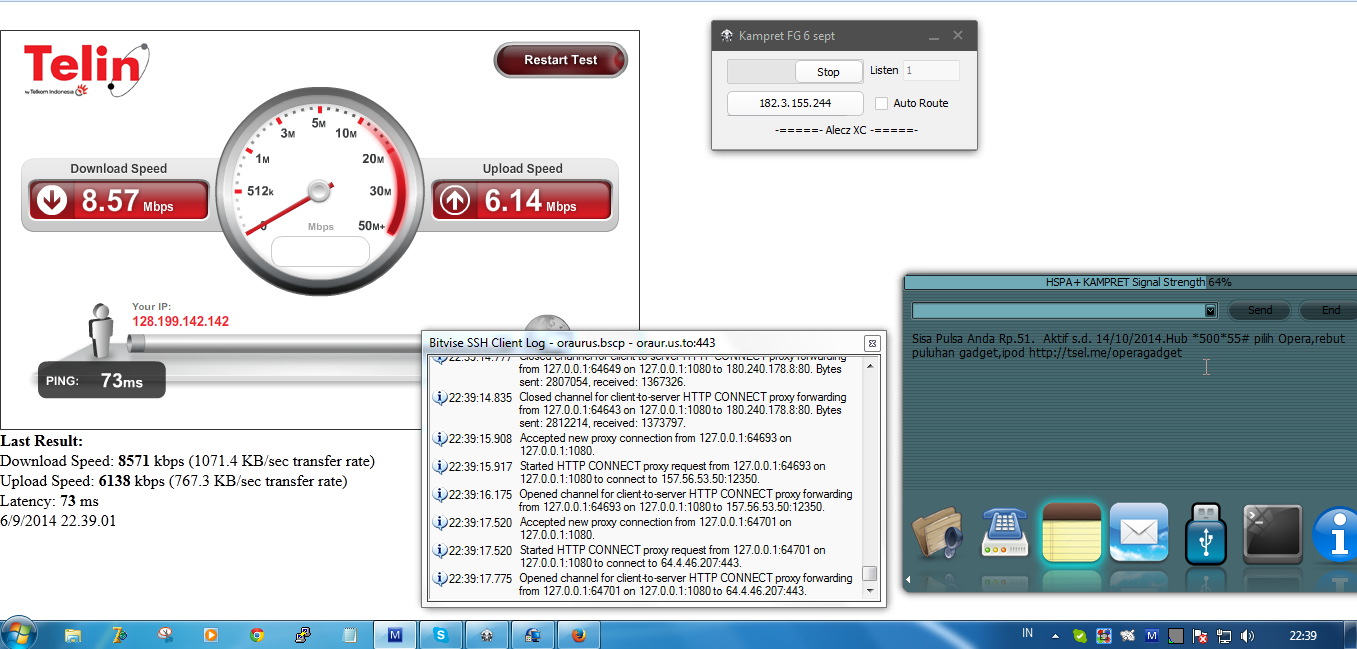This screenshot has height=649, width=1357.
Task: Click Restart Test on the Telin speedtest
Action: [560, 60]
